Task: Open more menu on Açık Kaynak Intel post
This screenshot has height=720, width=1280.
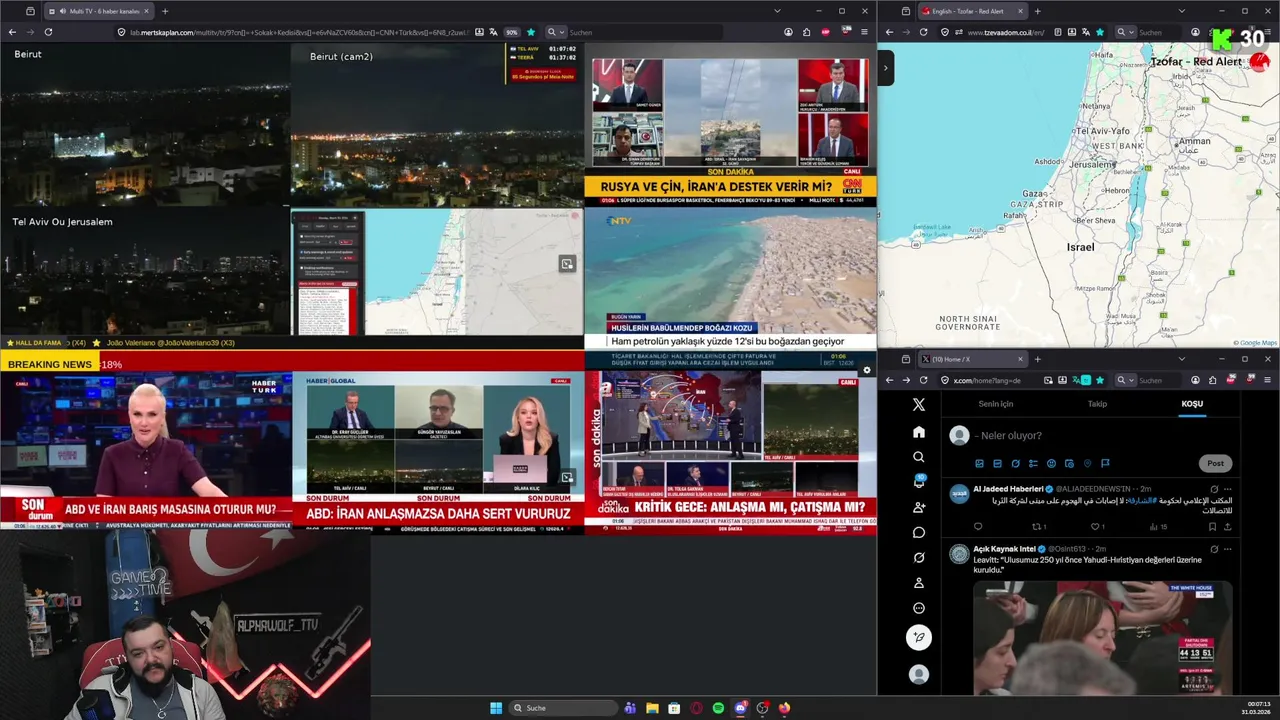Action: [1227, 548]
